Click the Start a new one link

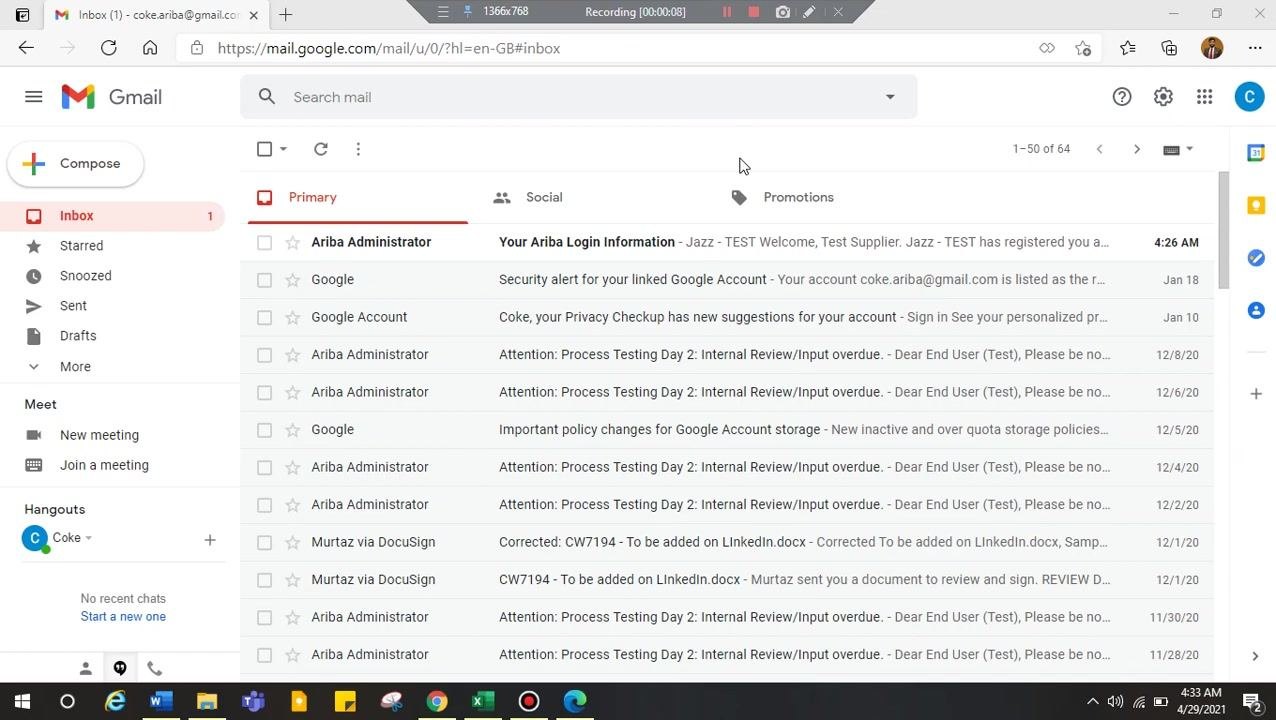click(x=123, y=617)
